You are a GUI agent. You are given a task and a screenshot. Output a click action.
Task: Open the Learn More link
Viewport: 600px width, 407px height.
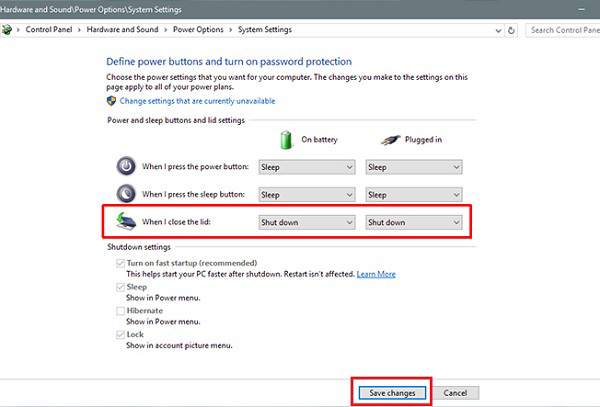coord(376,274)
